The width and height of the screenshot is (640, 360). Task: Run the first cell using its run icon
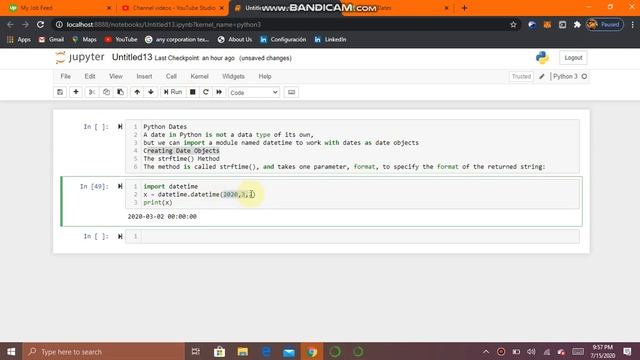120,127
